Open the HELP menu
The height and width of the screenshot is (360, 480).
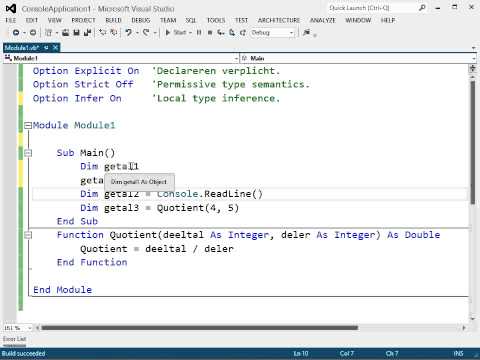click(388, 20)
